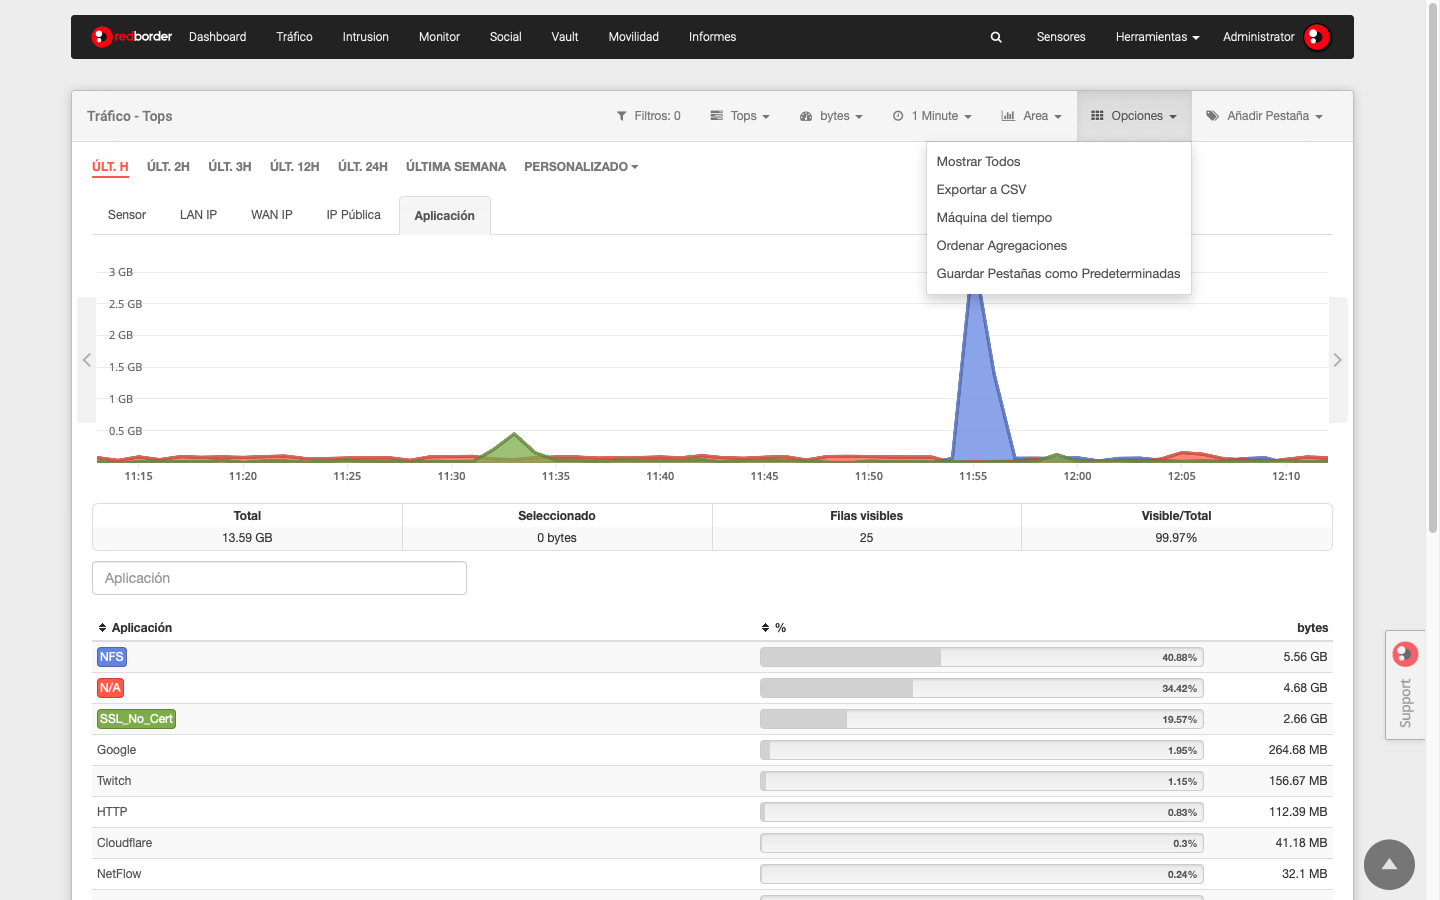Open the Support side tab
The image size is (1440, 900).
click(x=1405, y=685)
